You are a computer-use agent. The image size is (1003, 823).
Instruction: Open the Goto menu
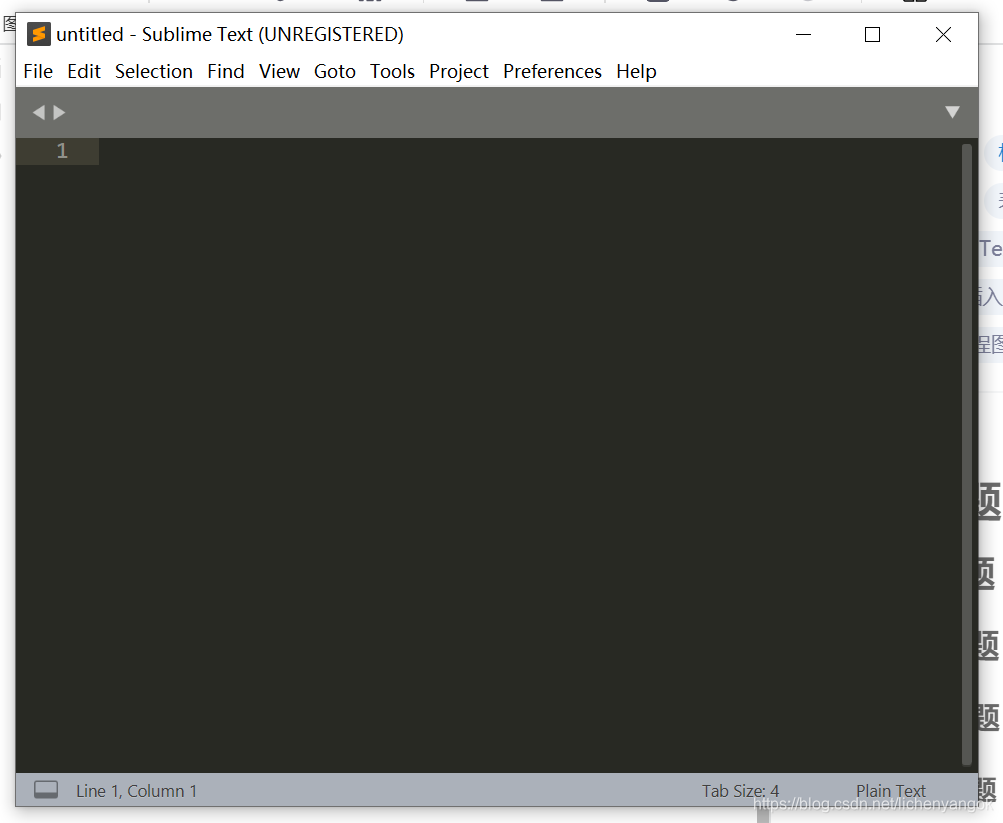(x=335, y=71)
